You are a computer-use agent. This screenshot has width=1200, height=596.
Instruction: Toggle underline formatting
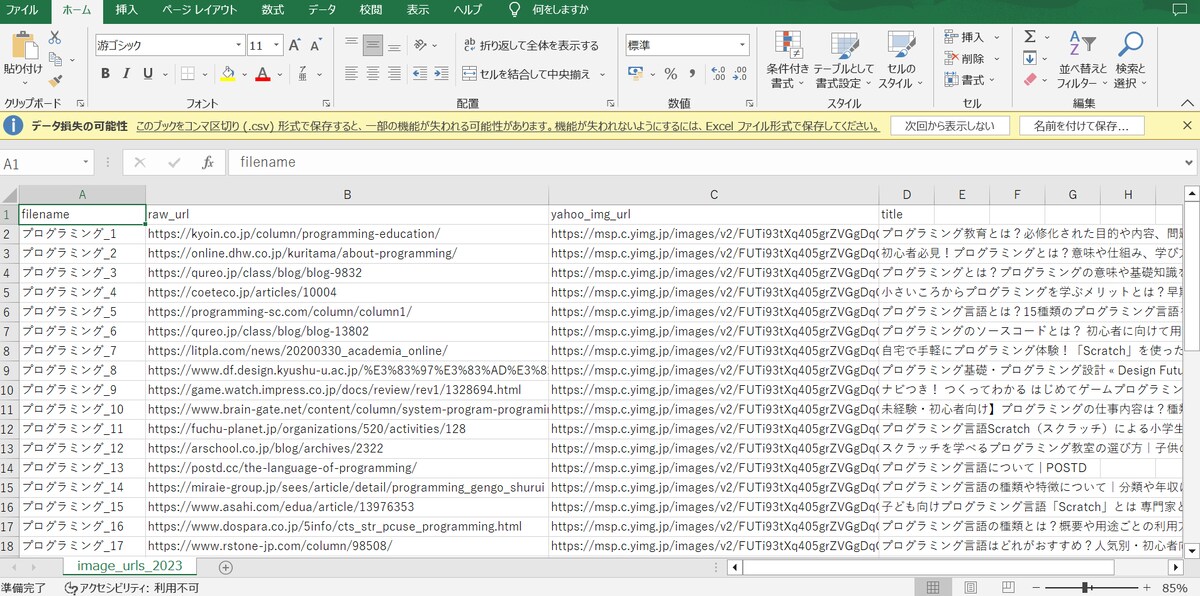pos(148,74)
